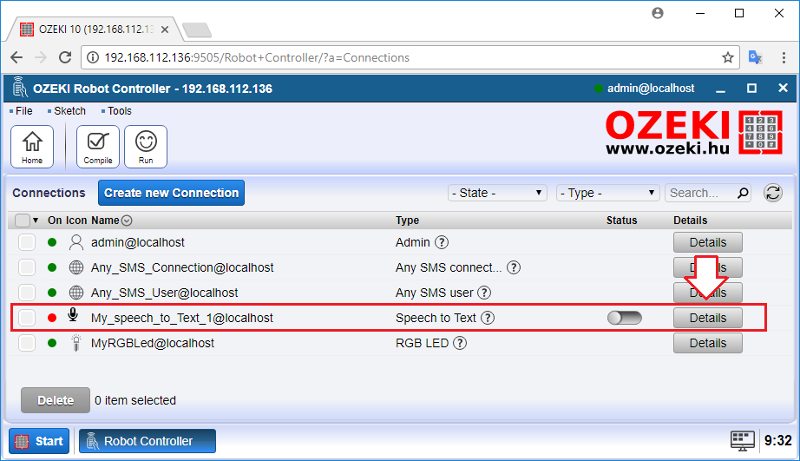800x461 pixels.
Task: Click globe icon of Any_SMS_Connection@localhost
Action: coord(76,267)
